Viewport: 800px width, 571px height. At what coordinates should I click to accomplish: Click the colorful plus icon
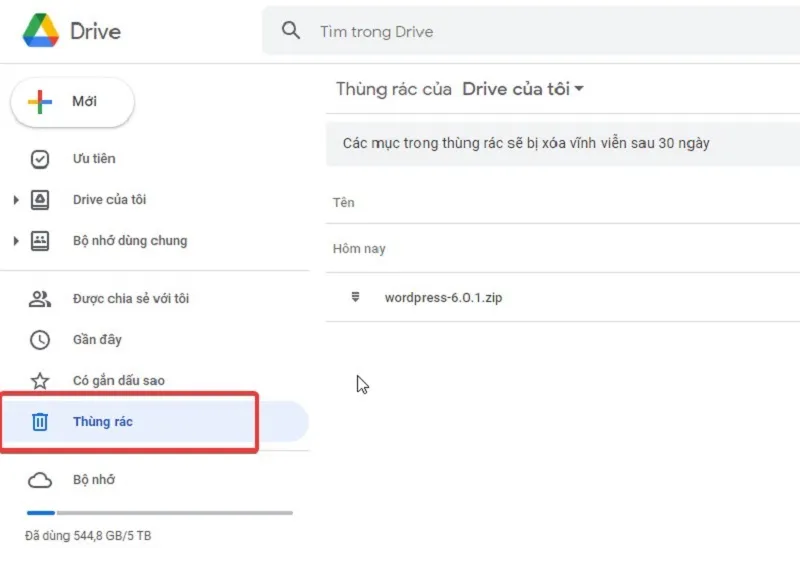point(40,102)
